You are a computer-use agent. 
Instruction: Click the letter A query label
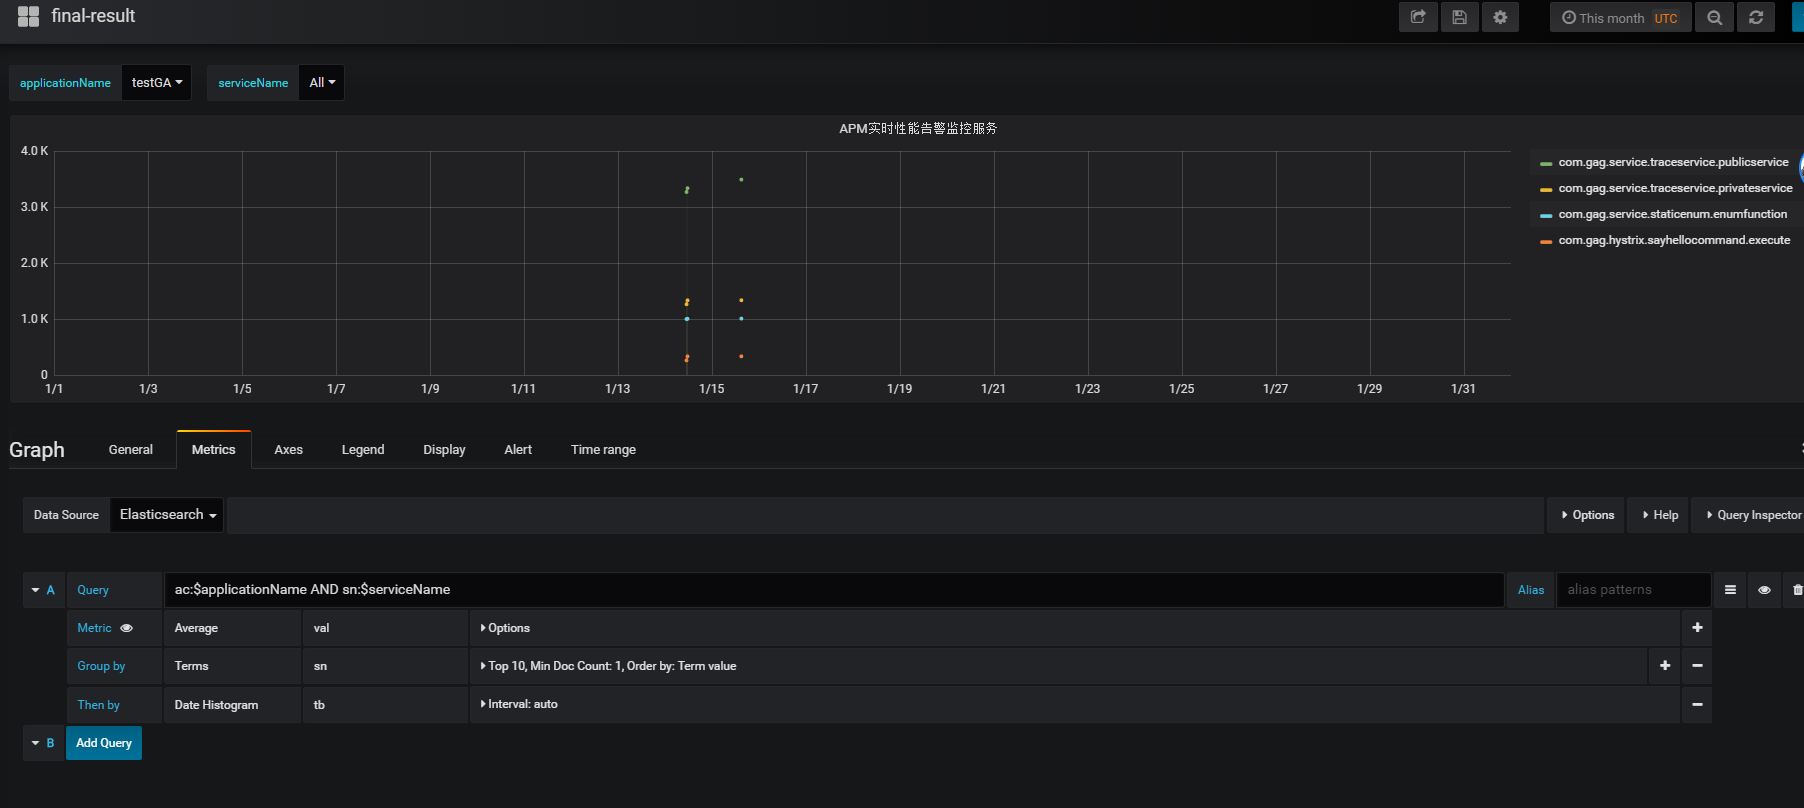[x=51, y=590]
